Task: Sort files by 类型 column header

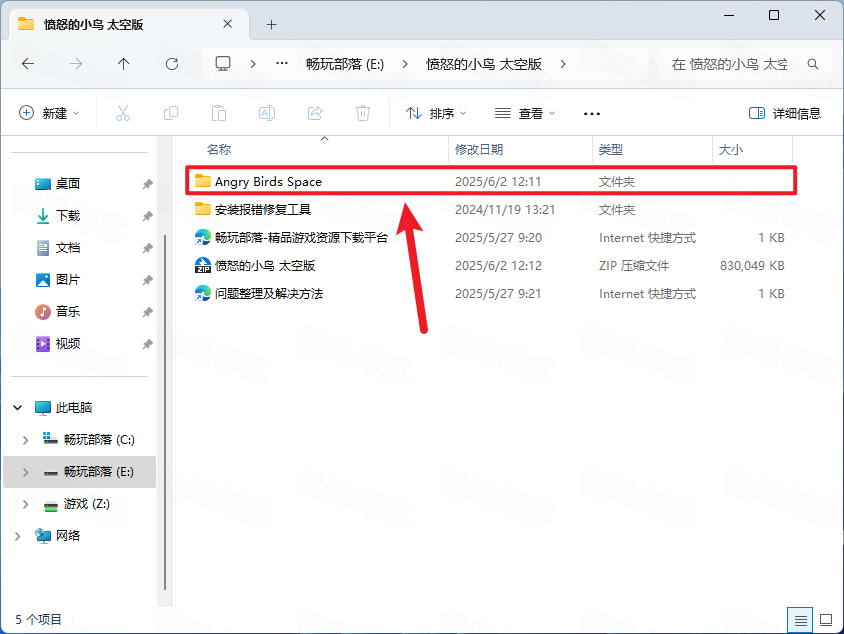Action: 611,150
